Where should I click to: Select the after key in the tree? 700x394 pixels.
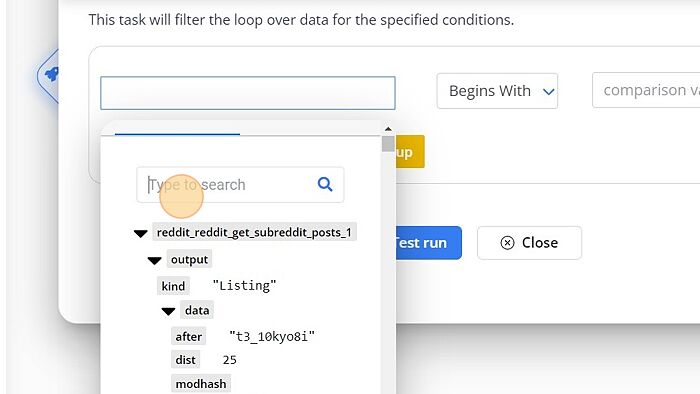(x=188, y=336)
